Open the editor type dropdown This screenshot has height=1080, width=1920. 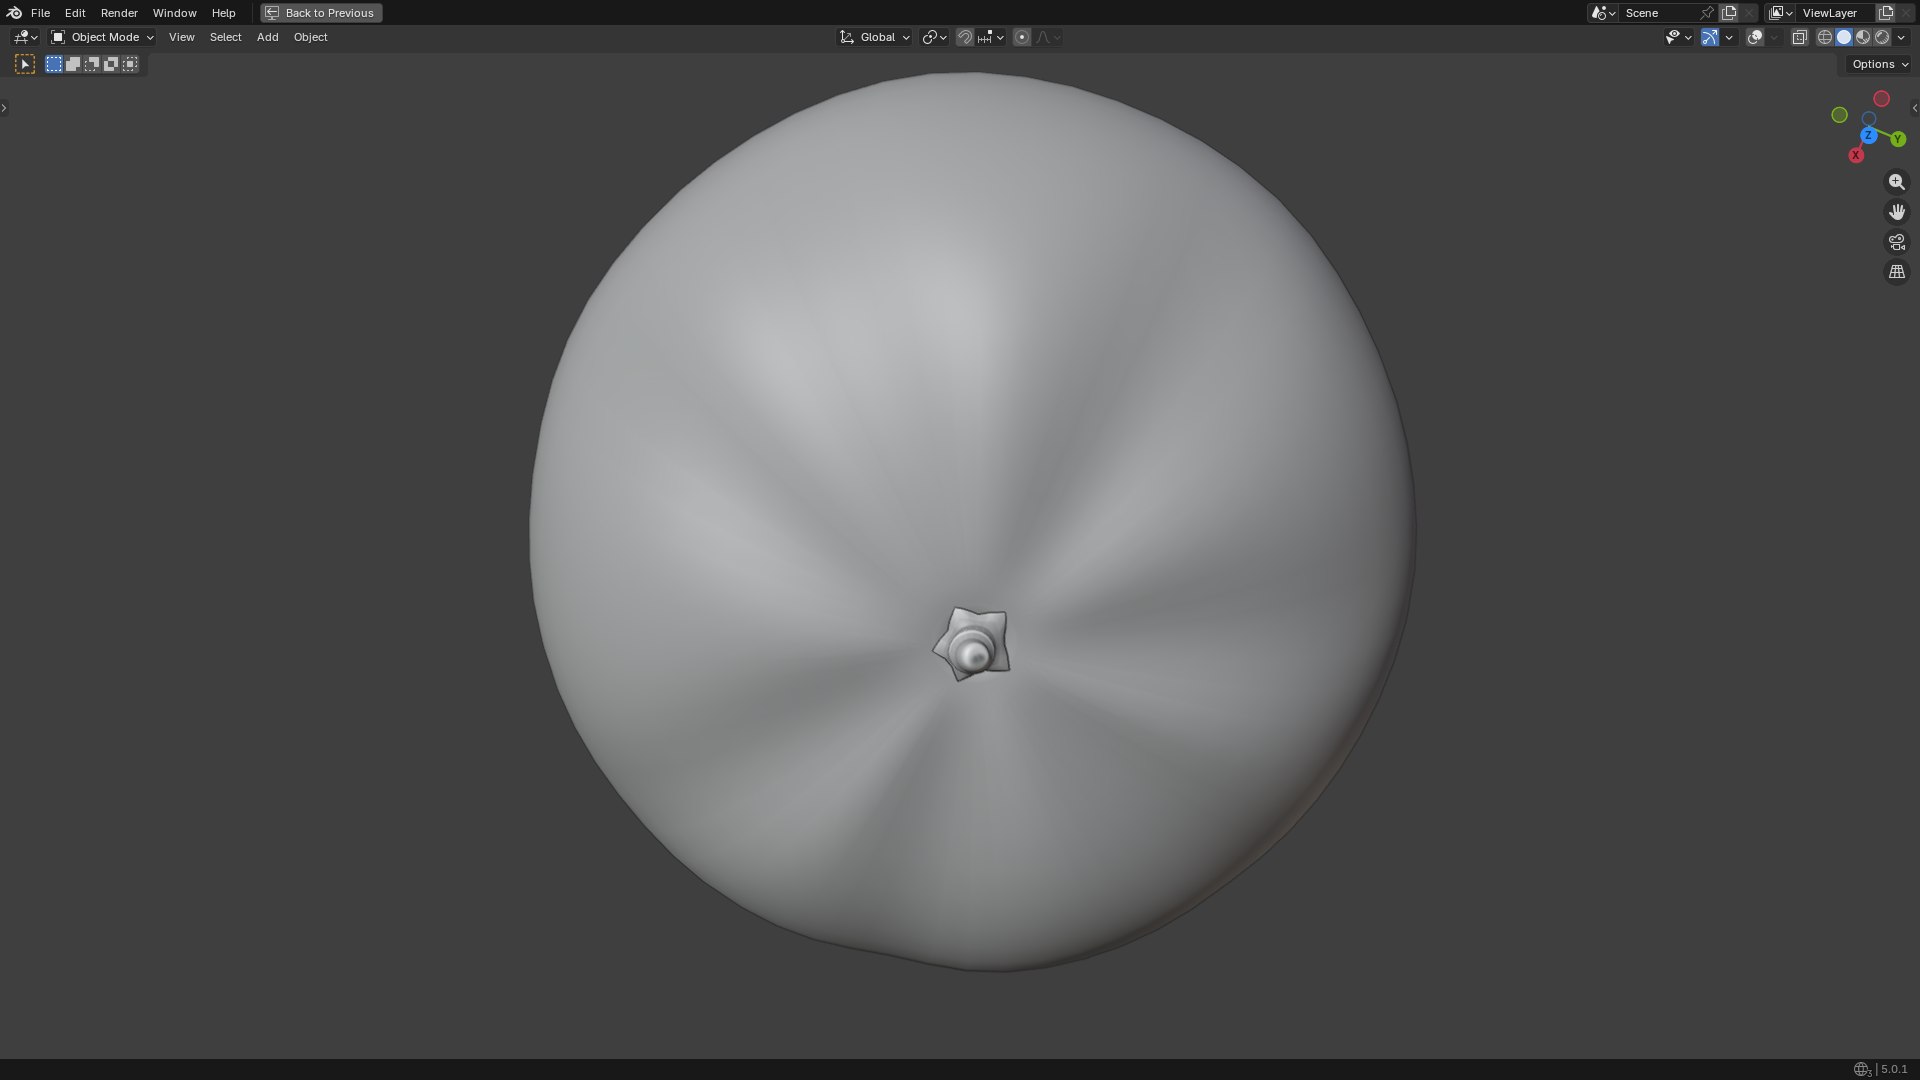pos(25,37)
